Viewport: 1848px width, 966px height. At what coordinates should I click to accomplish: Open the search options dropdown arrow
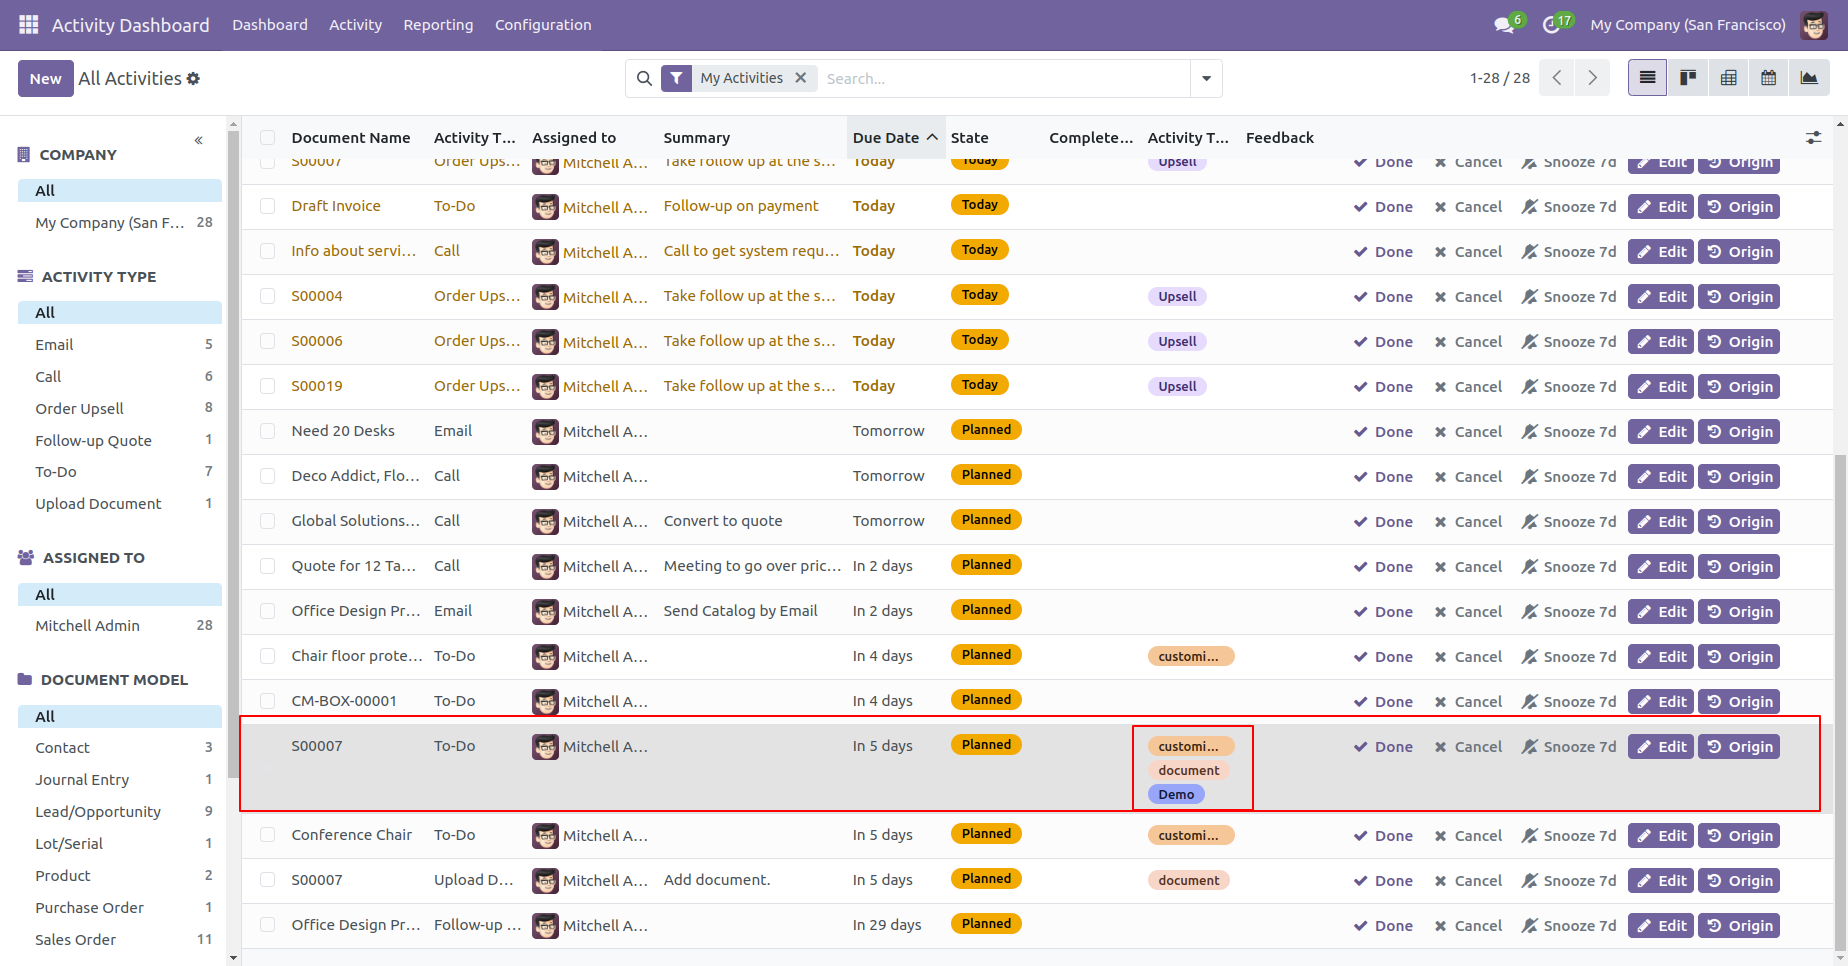(1206, 78)
